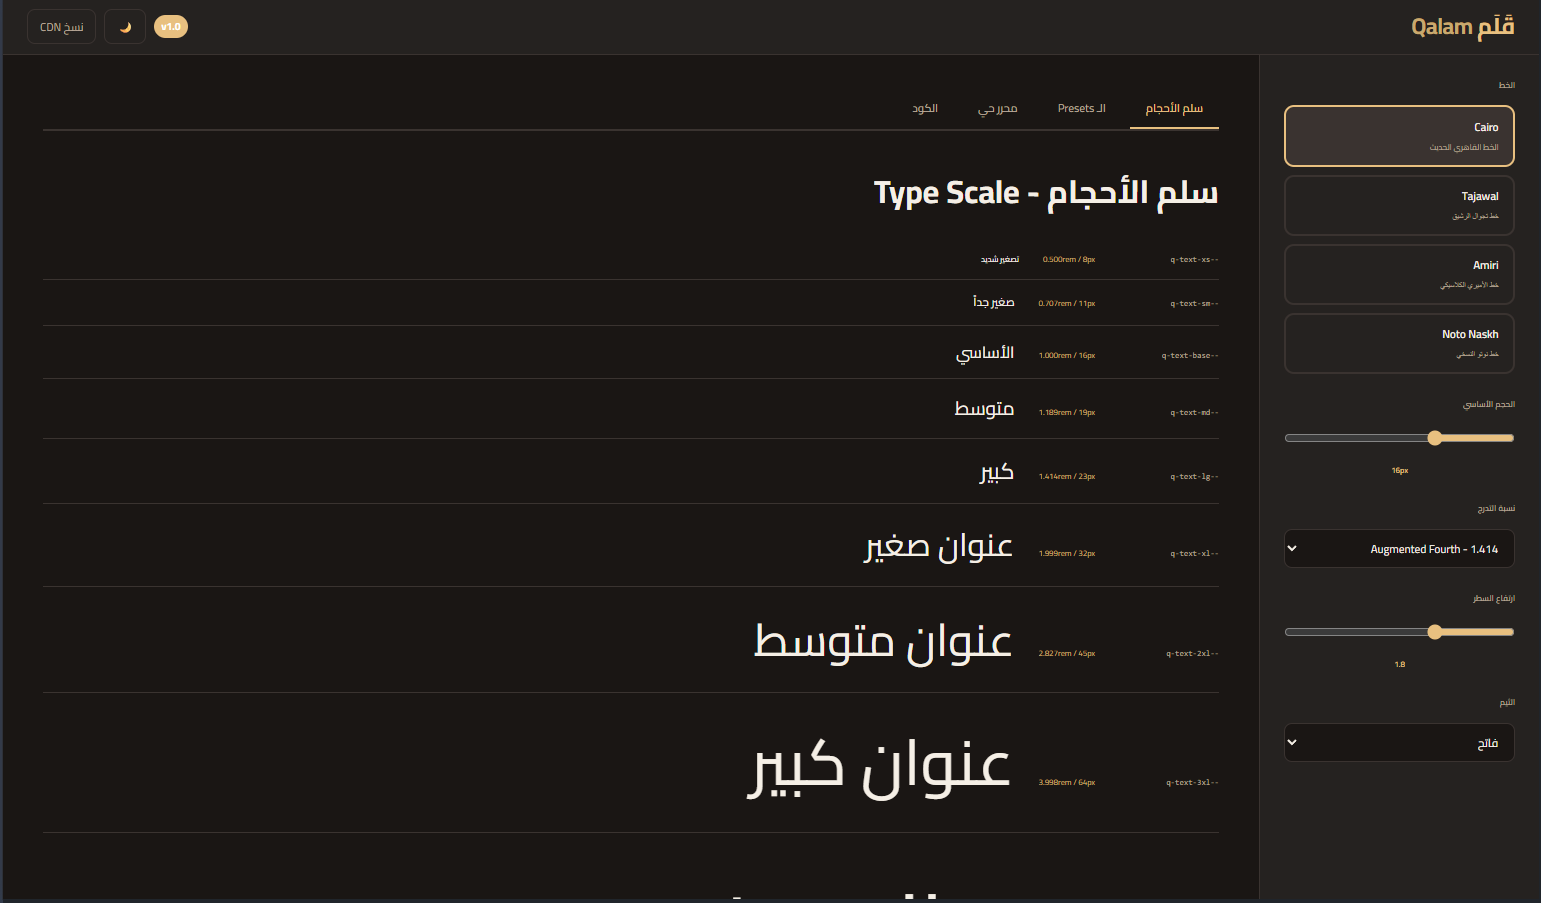Image resolution: width=1541 pixels, height=903 pixels.
Task: Click the q-text-2xl-- variable name
Action: (x=1192, y=654)
